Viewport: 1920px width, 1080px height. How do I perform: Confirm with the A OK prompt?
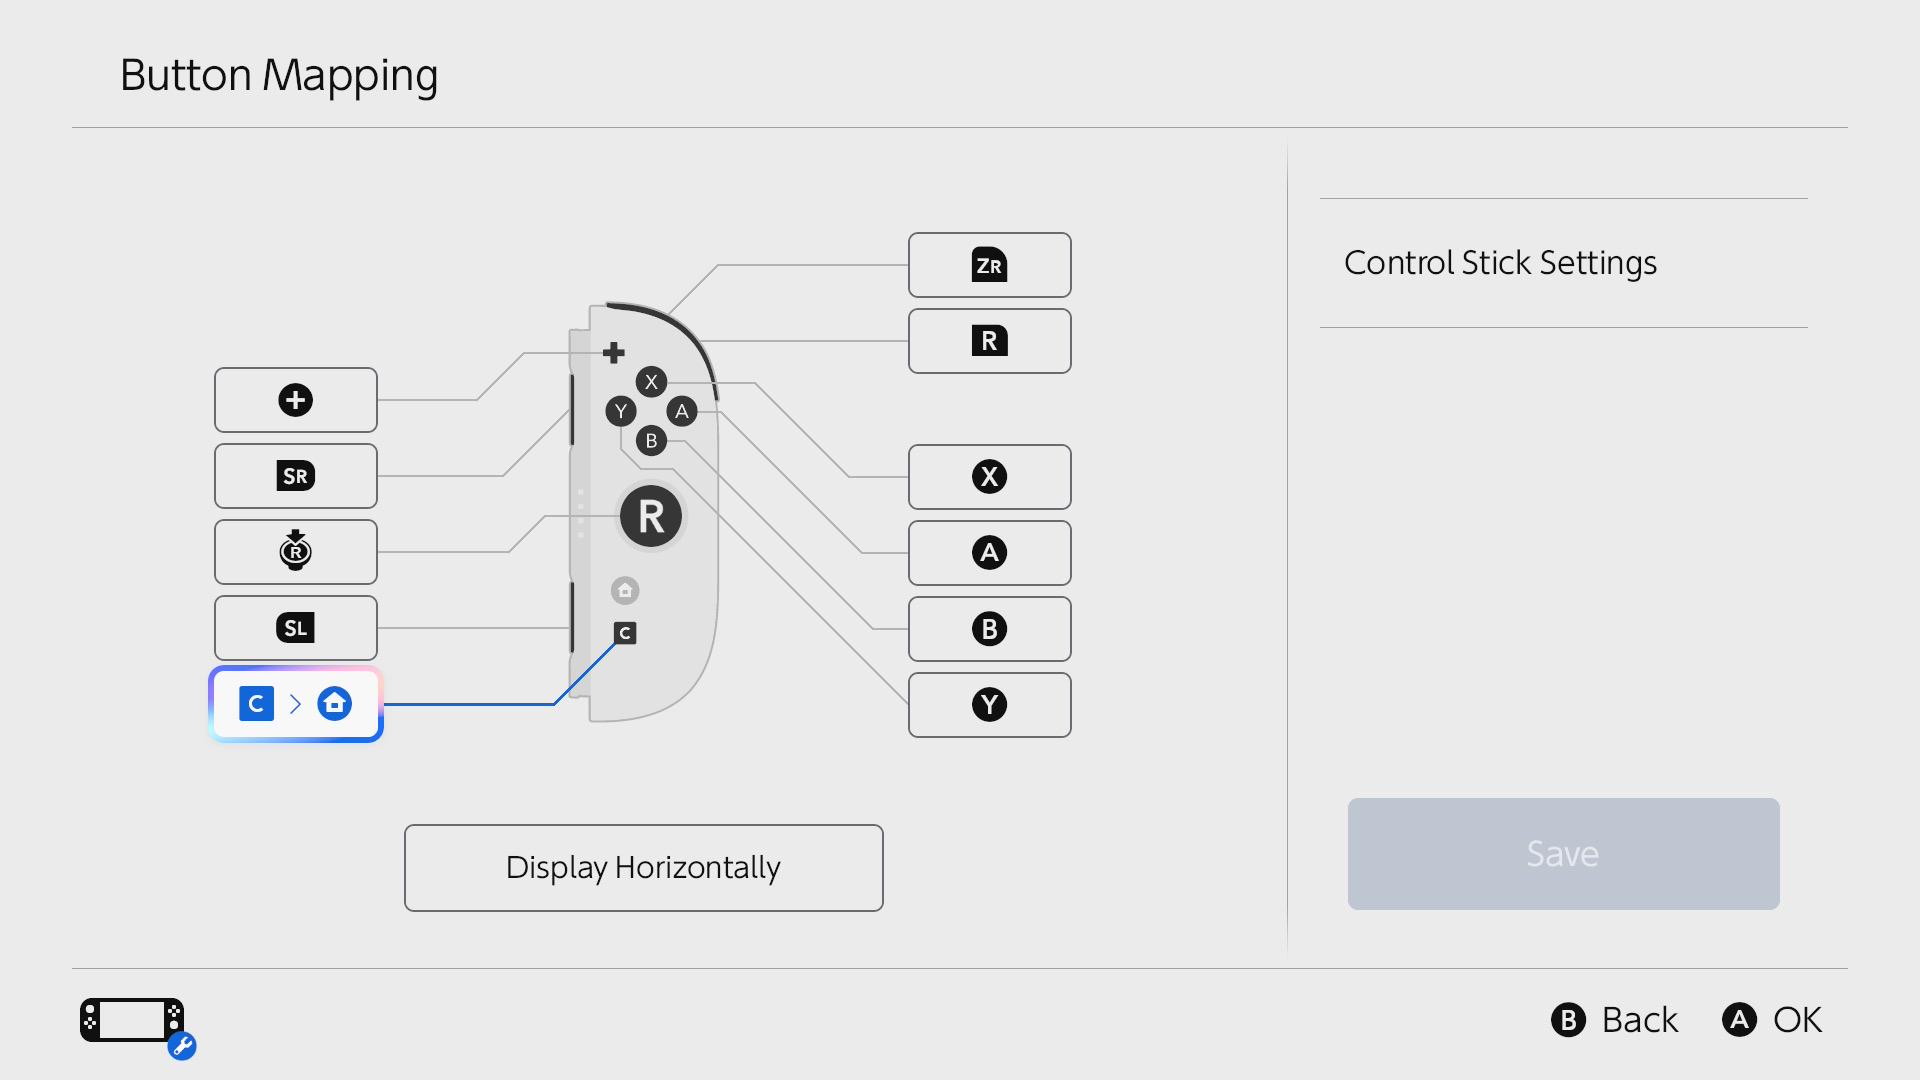(x=1772, y=1020)
